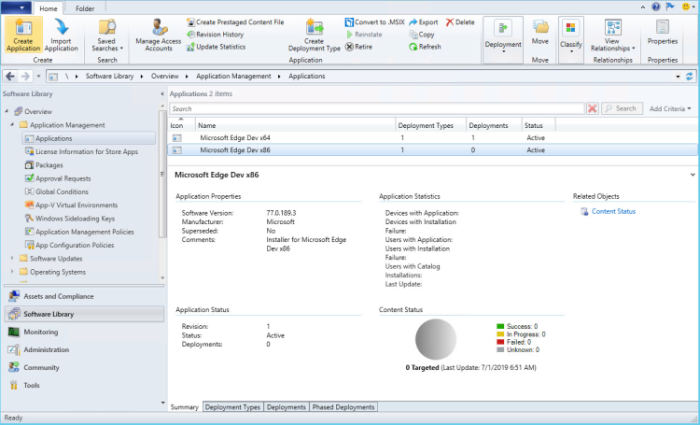Open the Classify dropdown
The image size is (700, 425).
pyautogui.click(x=571, y=38)
